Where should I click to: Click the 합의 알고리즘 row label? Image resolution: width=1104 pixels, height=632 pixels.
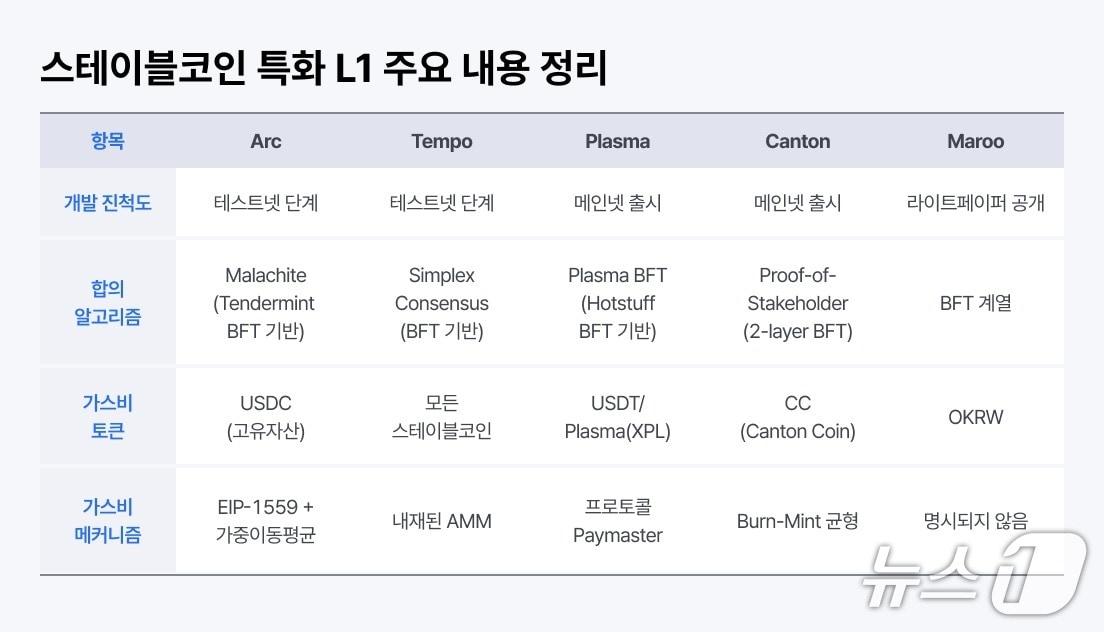pos(108,303)
